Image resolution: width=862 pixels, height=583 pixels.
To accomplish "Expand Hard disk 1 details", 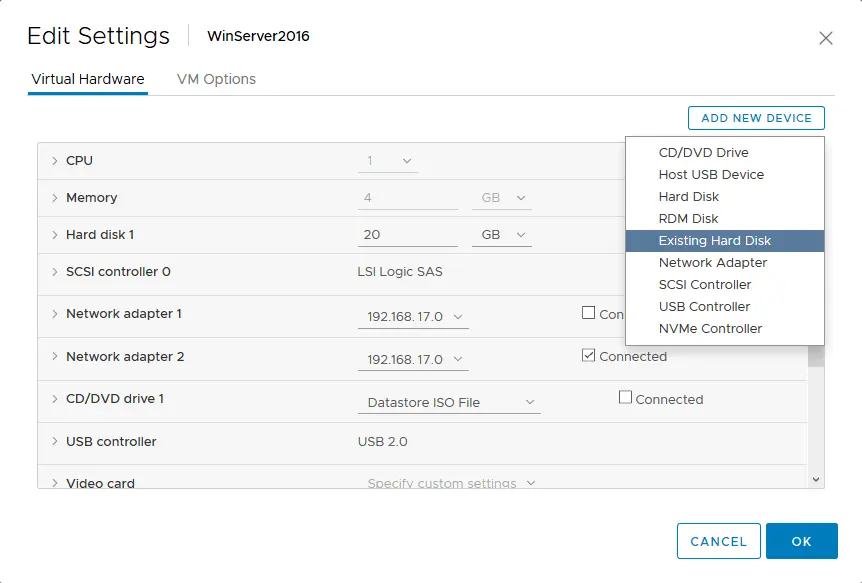I will pyautogui.click(x=54, y=235).
